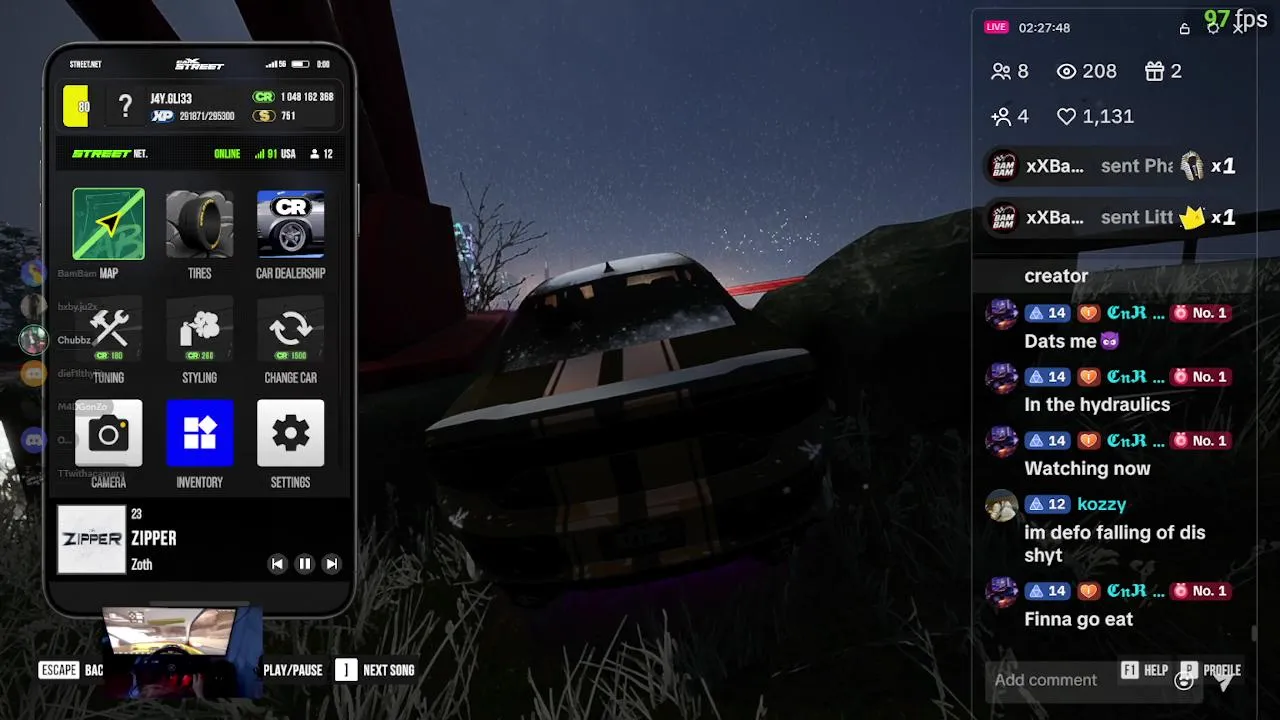Click the 'Finna go eat' chat message
Screen dimensions: 1280x720
tap(1078, 619)
